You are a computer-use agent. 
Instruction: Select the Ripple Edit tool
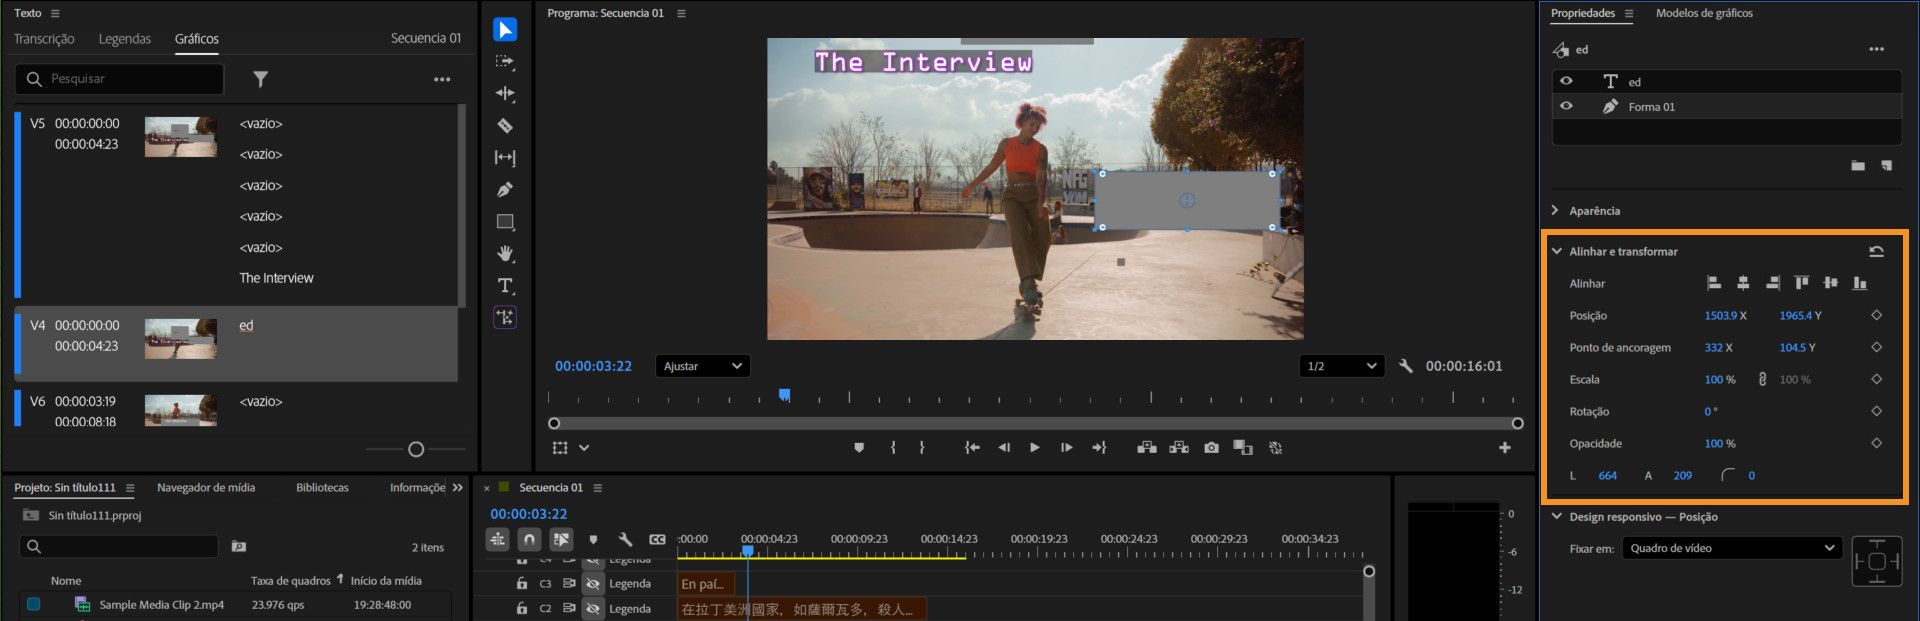[x=505, y=94]
